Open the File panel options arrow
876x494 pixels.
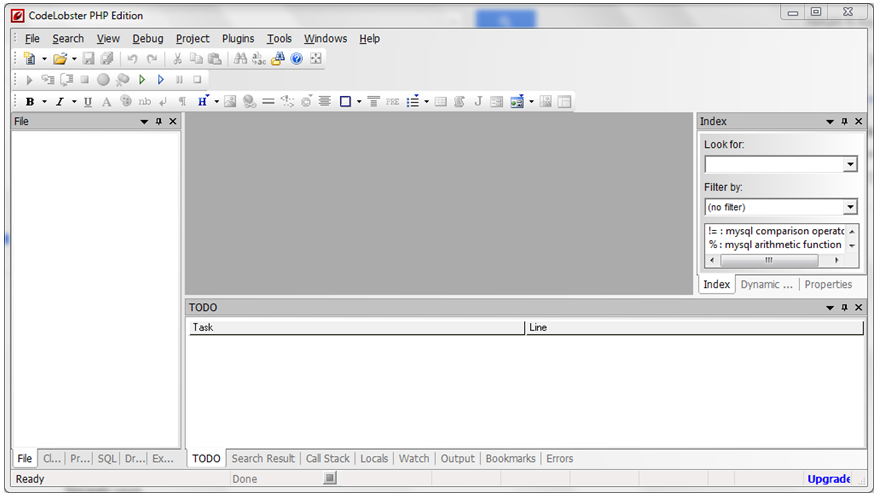(x=144, y=121)
